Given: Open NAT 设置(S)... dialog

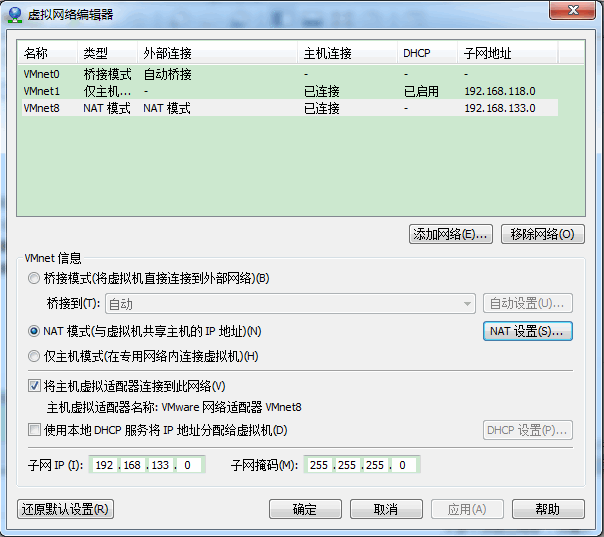Looking at the screenshot, I should [x=528, y=331].
